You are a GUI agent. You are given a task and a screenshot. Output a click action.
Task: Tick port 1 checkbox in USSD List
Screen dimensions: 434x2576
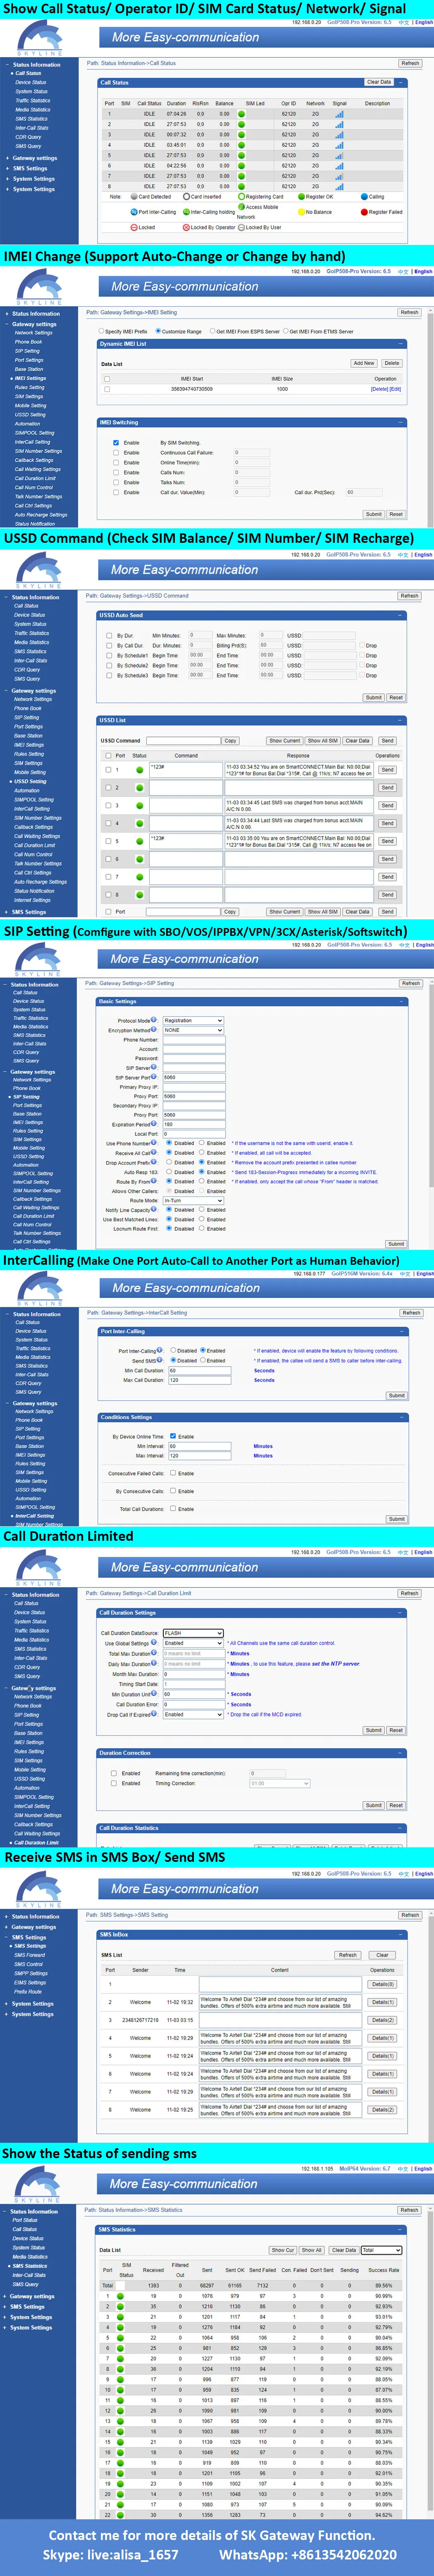pos(108,770)
